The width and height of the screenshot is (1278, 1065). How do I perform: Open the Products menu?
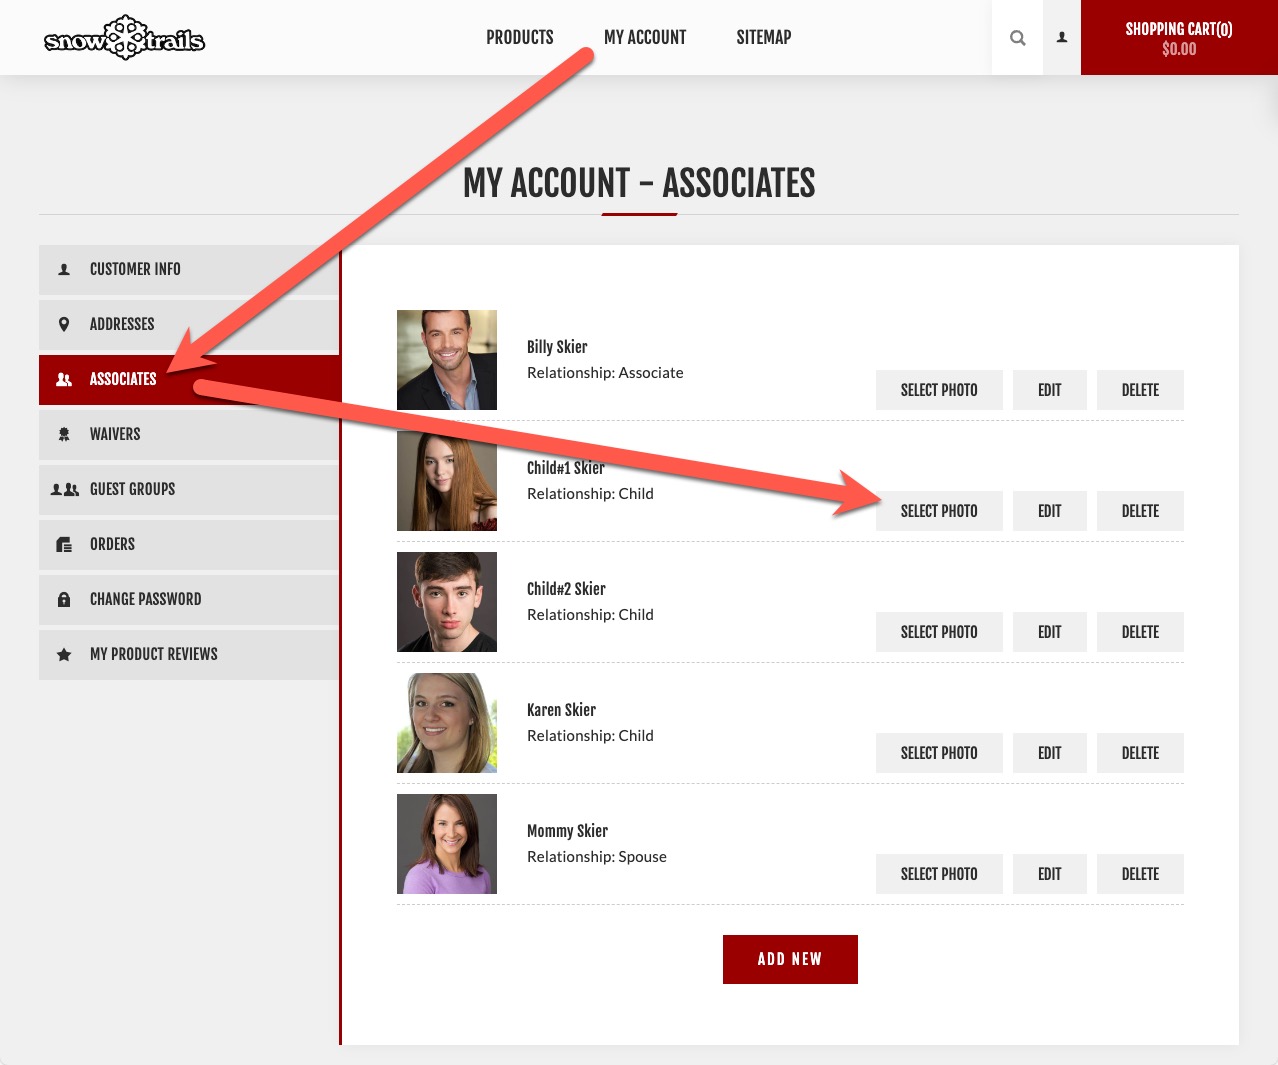(x=519, y=38)
